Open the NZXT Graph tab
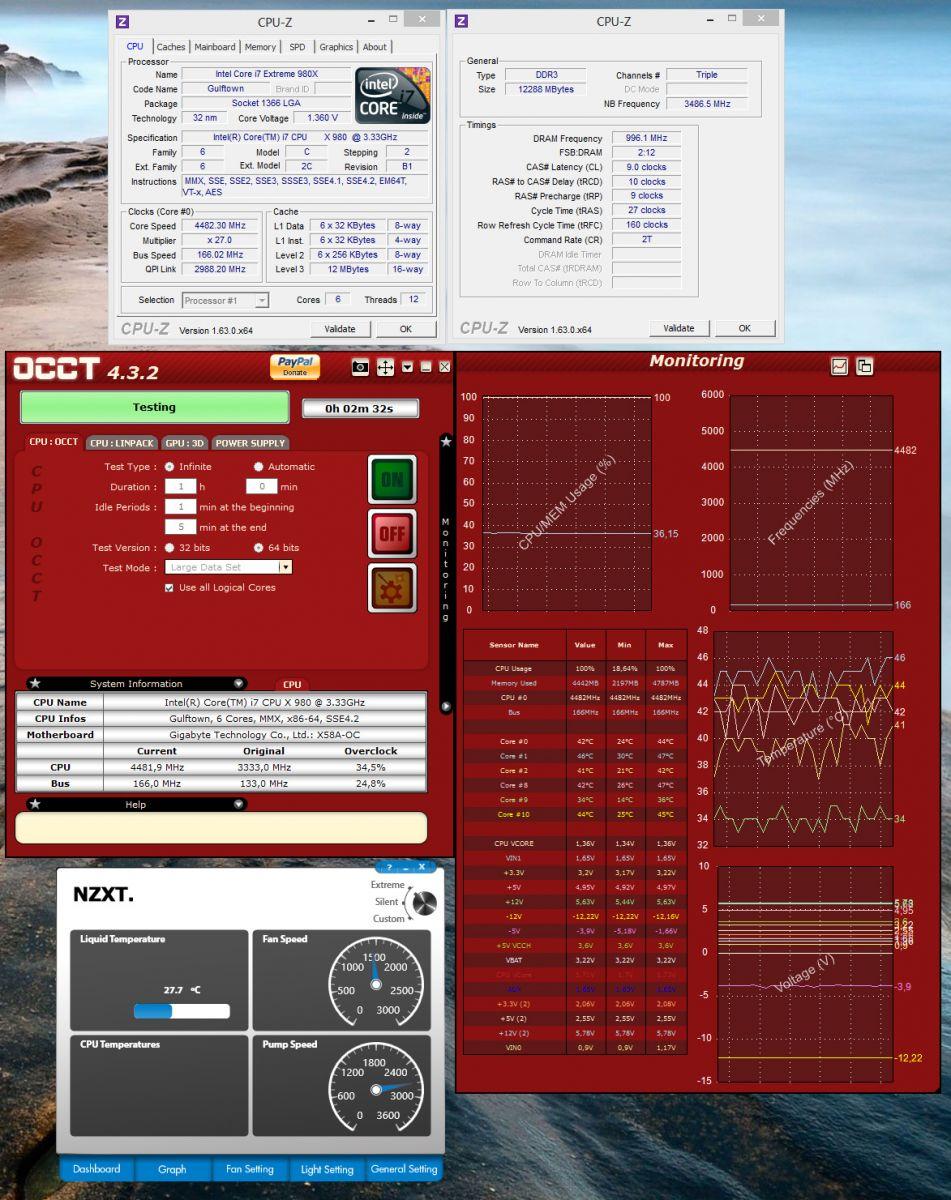Viewport: 951px width, 1200px height. [x=172, y=1169]
